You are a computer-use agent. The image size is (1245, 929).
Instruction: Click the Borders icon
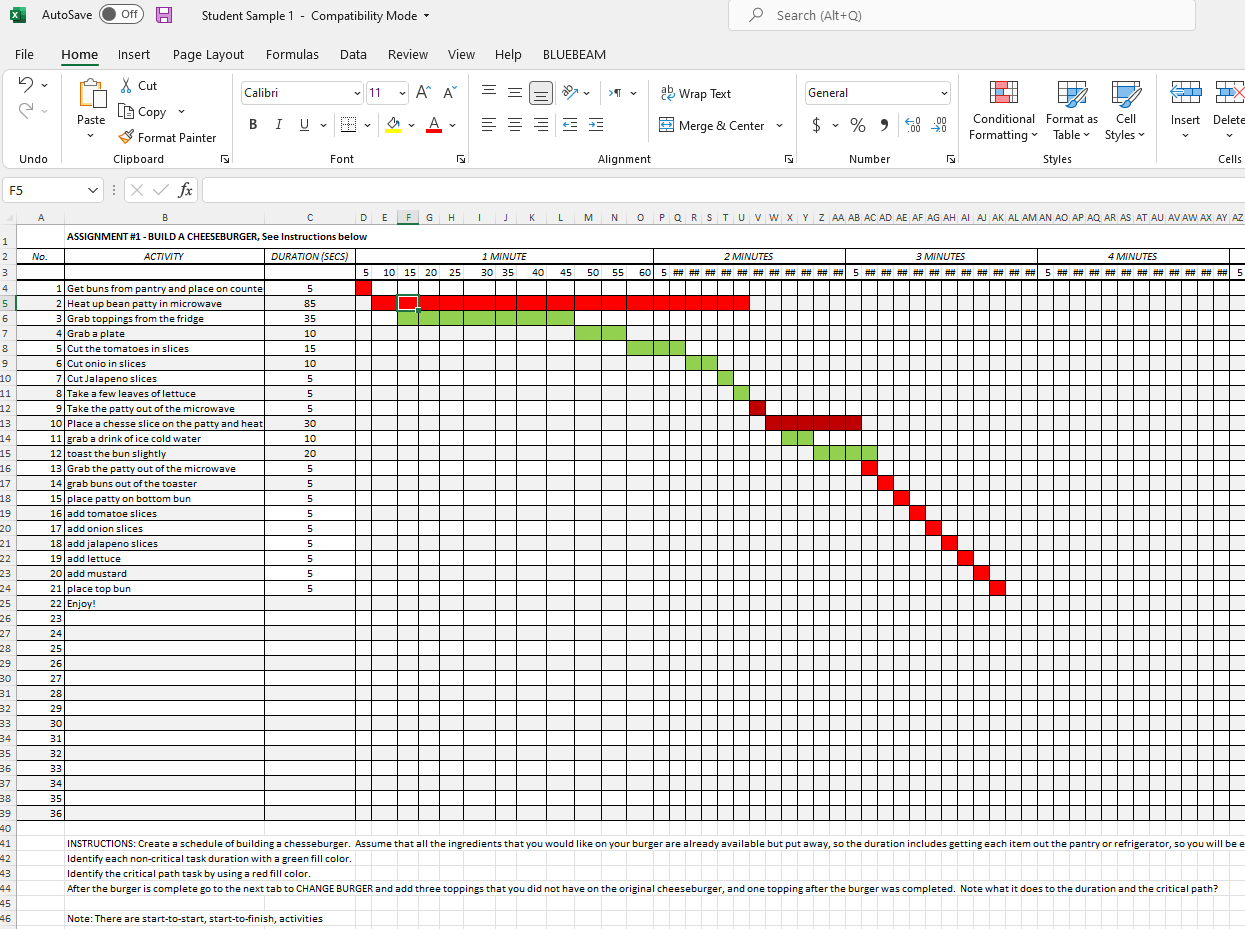pos(346,125)
